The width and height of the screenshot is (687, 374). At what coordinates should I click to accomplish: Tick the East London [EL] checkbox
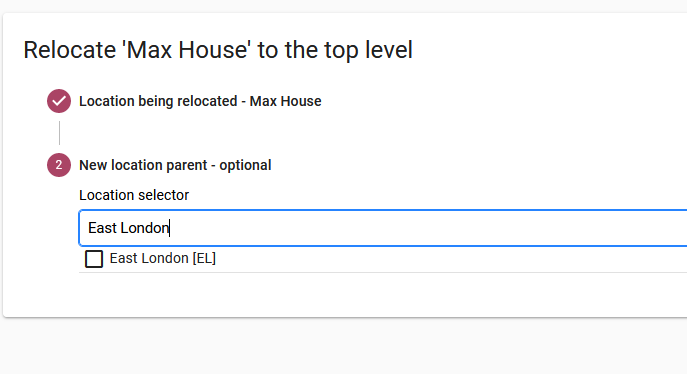click(94, 259)
